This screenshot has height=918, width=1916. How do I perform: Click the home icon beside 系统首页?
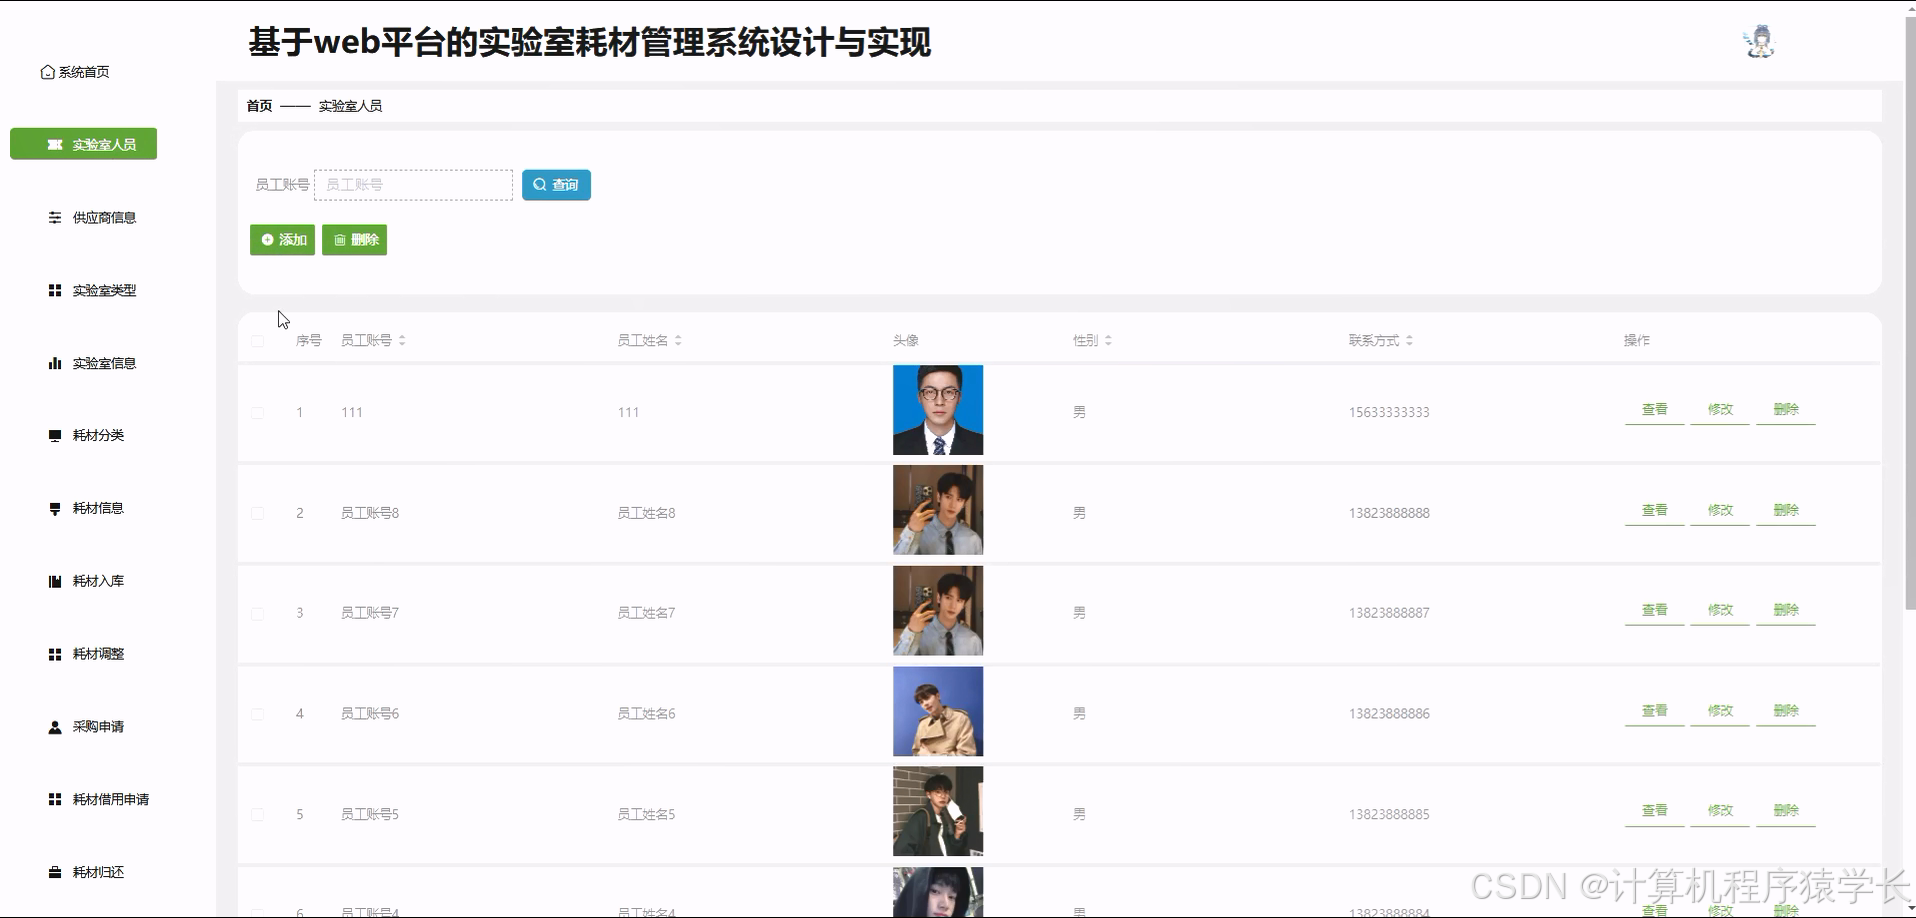point(47,72)
